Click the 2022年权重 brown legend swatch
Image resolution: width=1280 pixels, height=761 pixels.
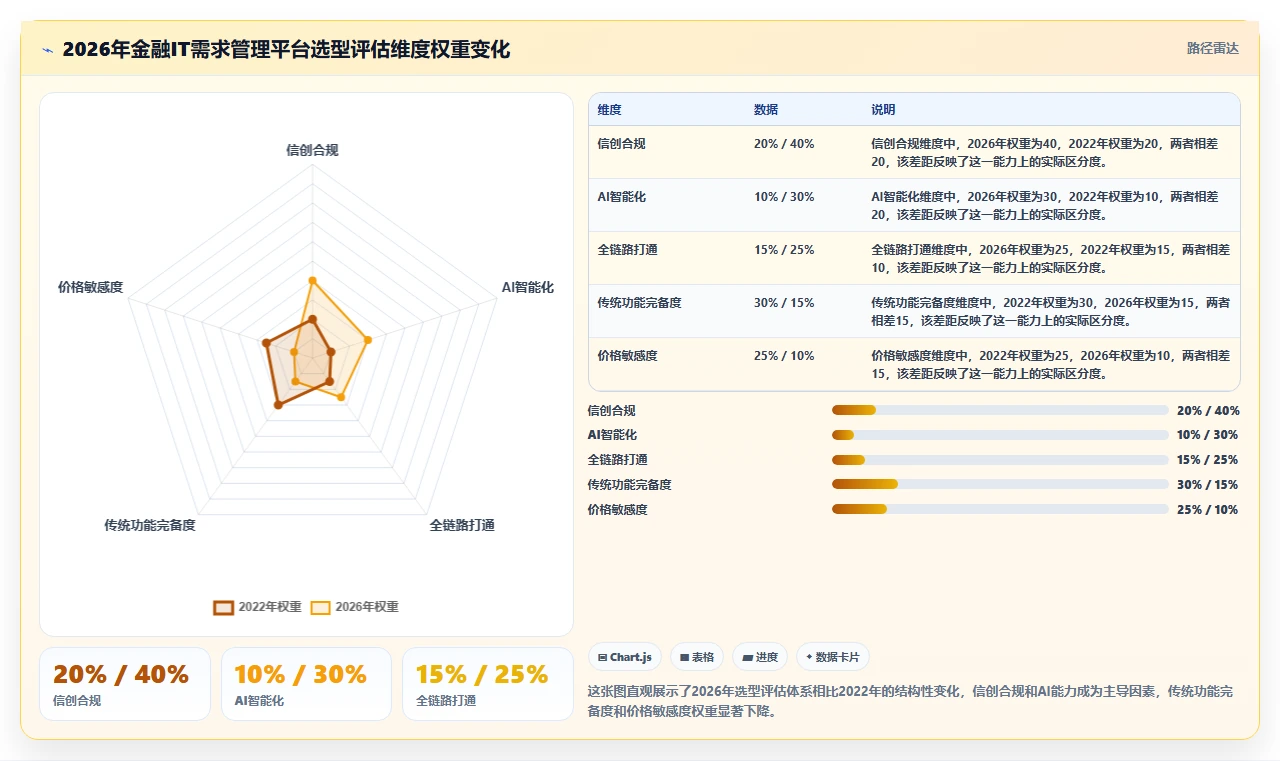click(224, 607)
